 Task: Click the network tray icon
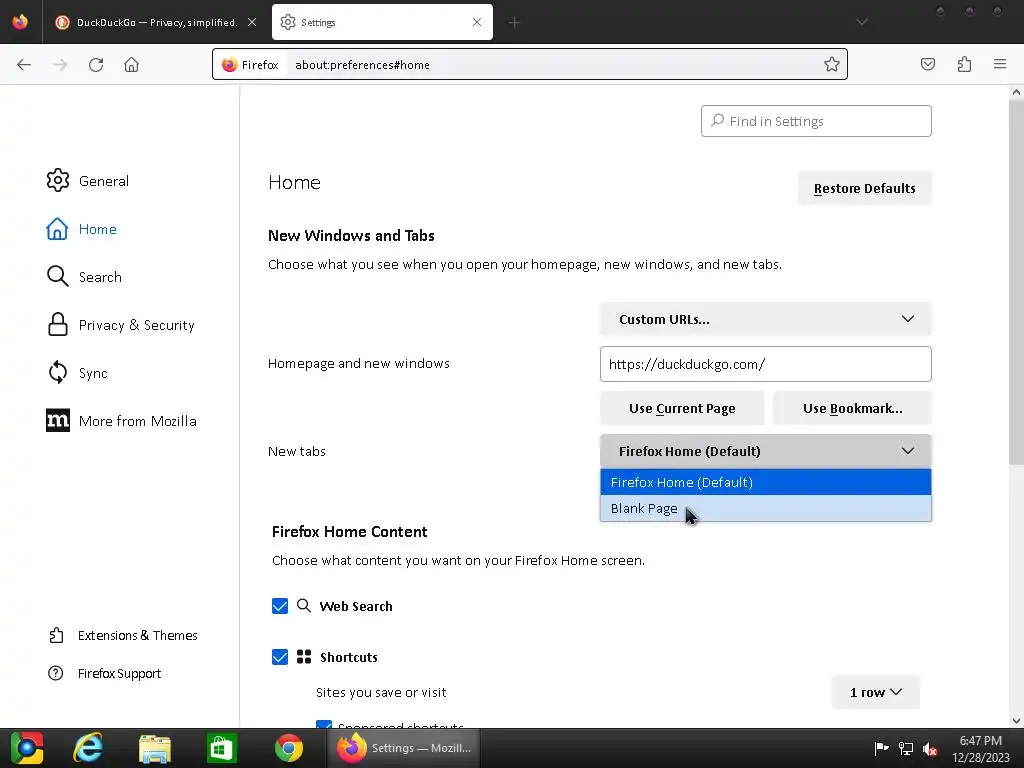[x=906, y=748]
